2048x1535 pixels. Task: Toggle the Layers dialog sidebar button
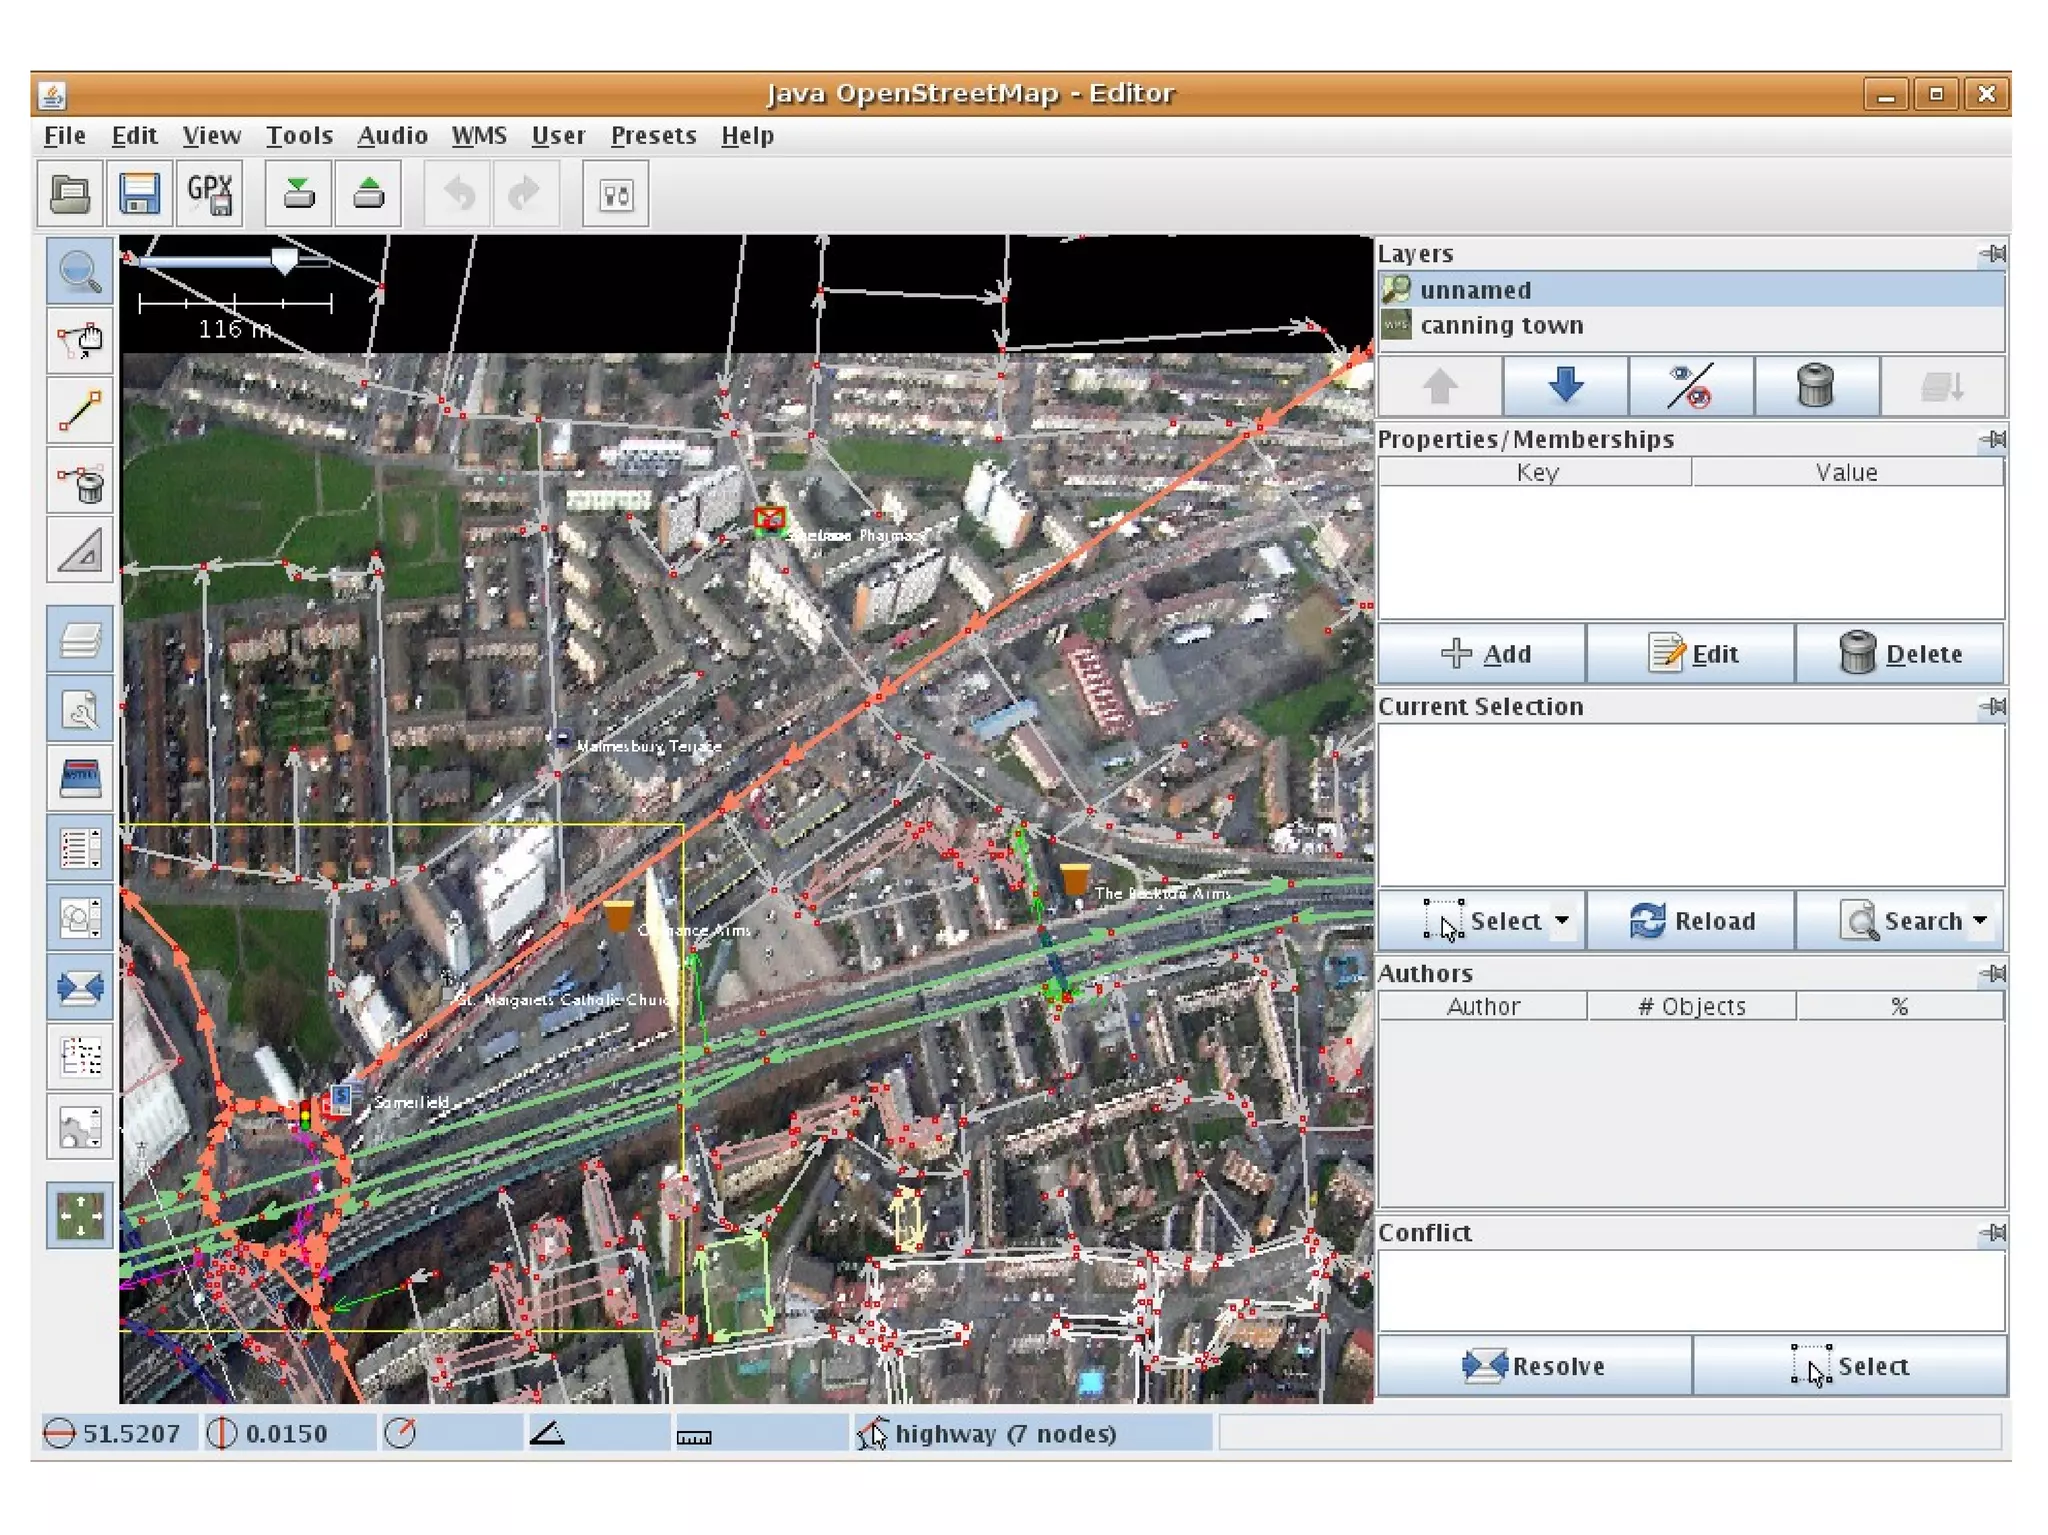[x=79, y=639]
